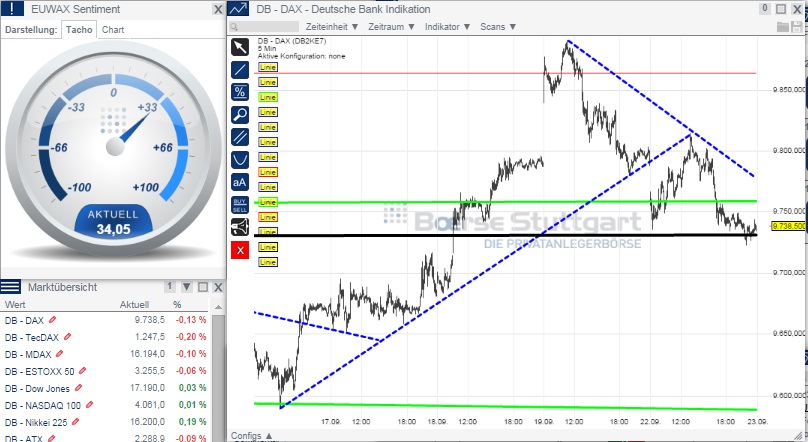Click the chart window trend icon
Screen dimensions: 808x442
[x=238, y=9]
